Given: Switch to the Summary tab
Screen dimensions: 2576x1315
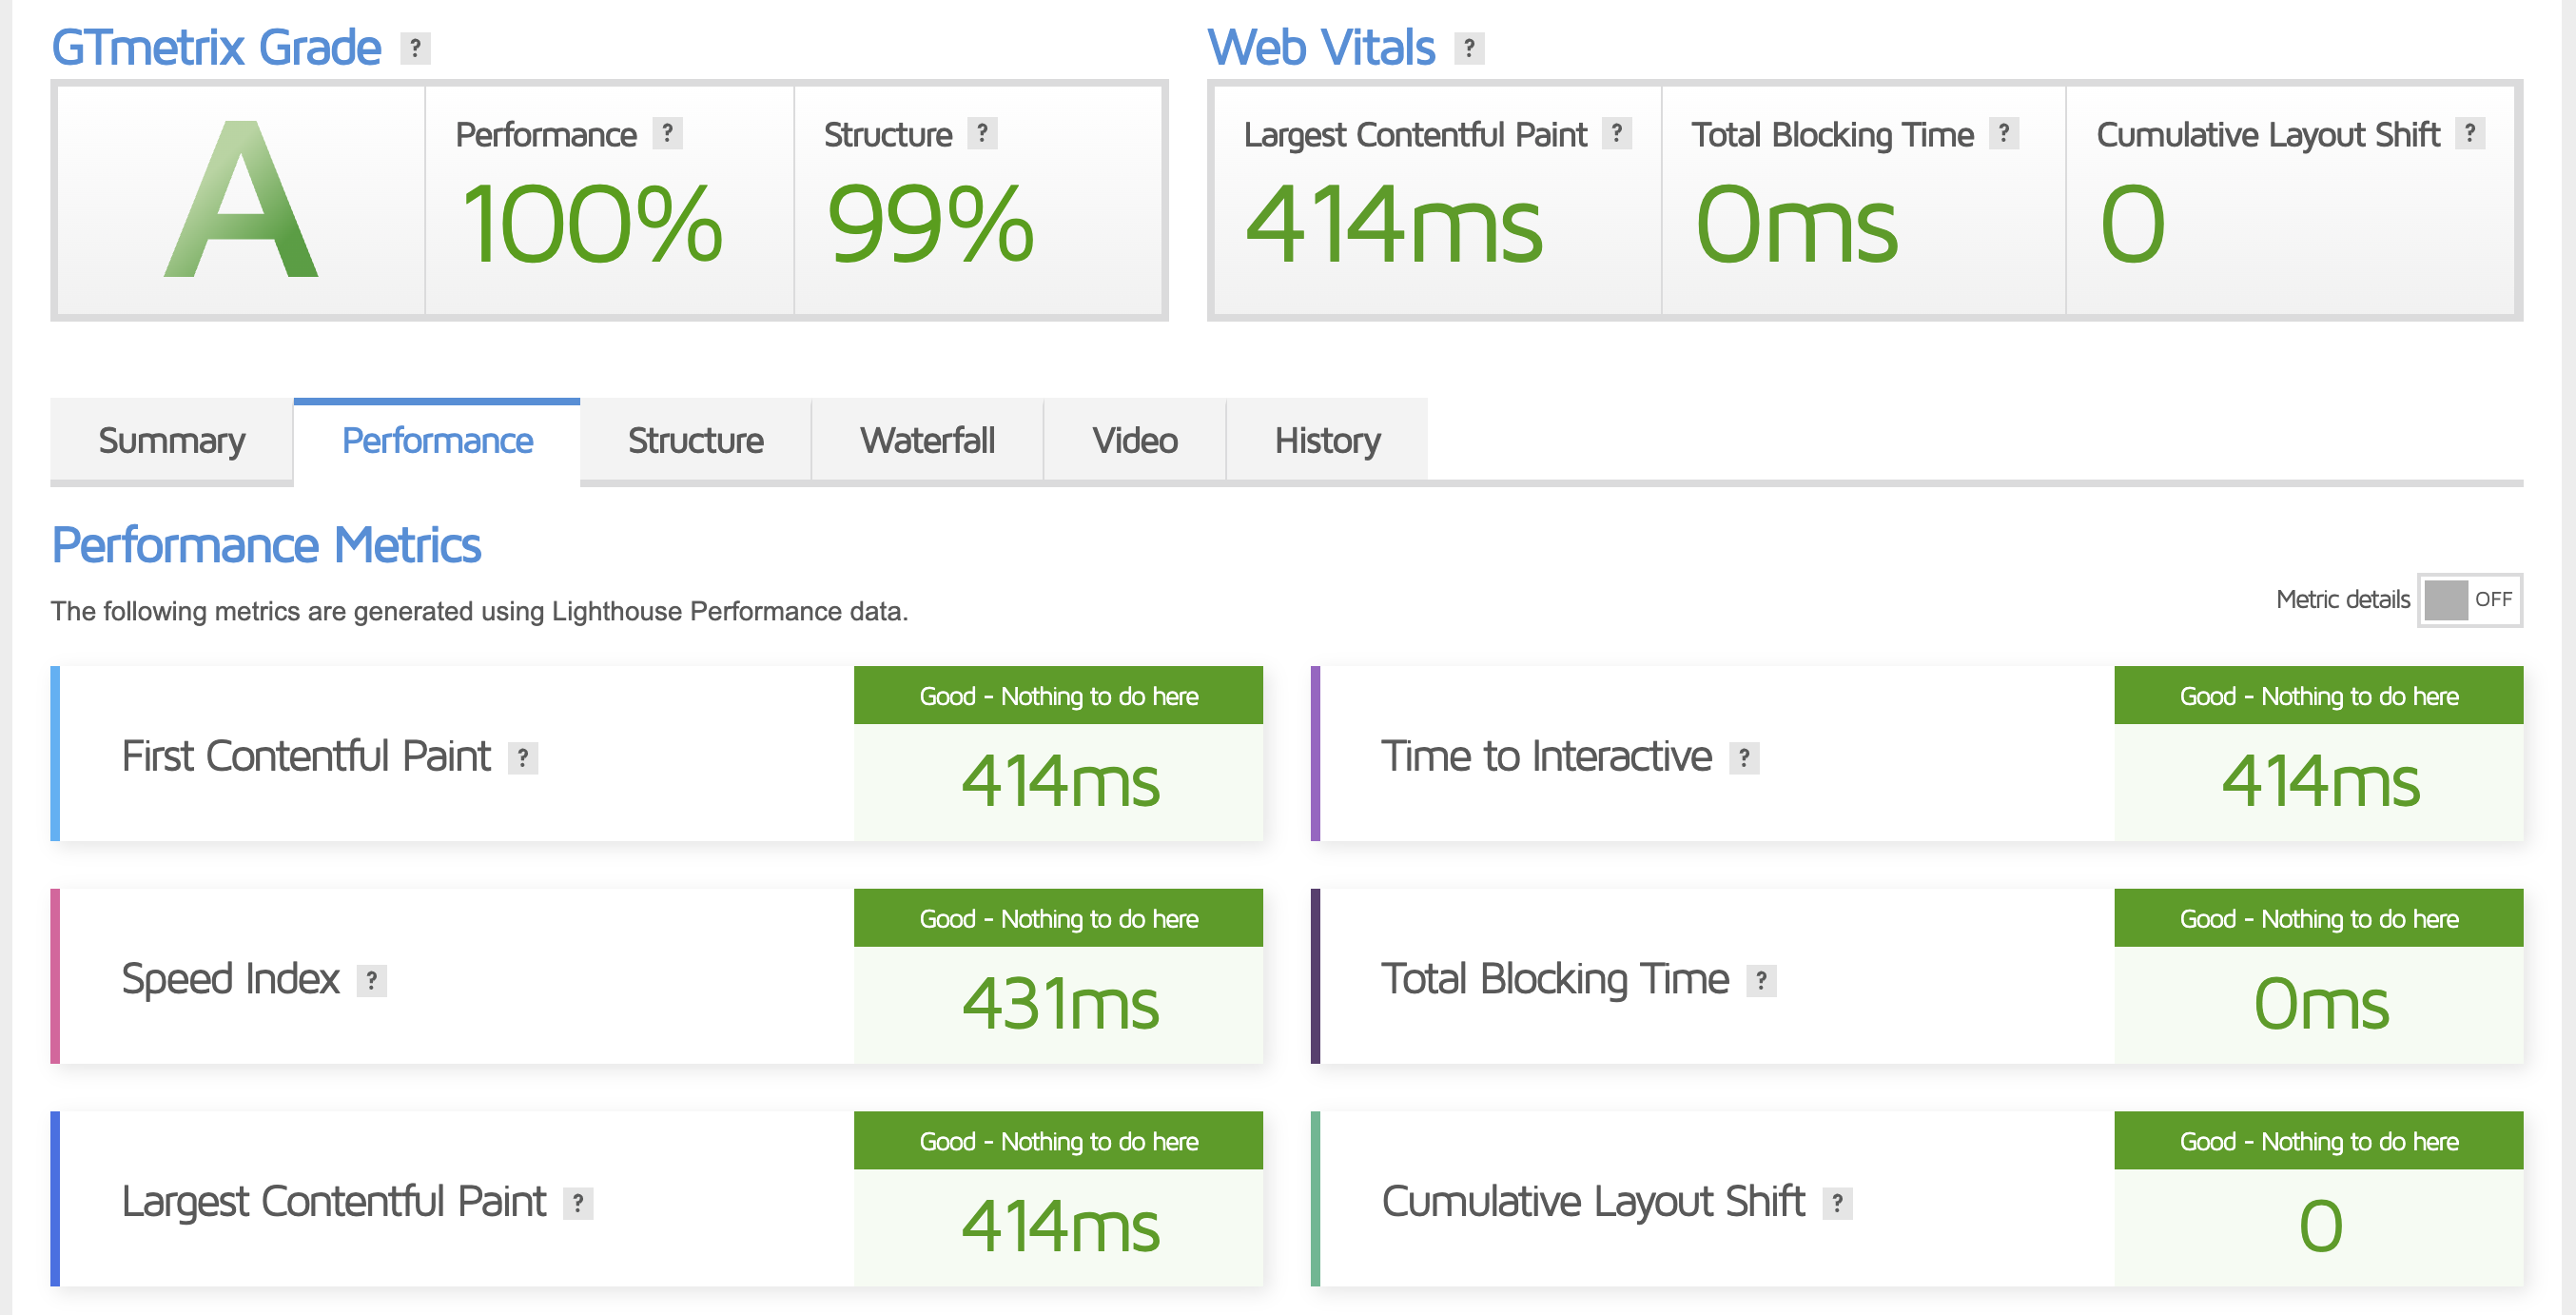Looking at the screenshot, I should (x=172, y=440).
